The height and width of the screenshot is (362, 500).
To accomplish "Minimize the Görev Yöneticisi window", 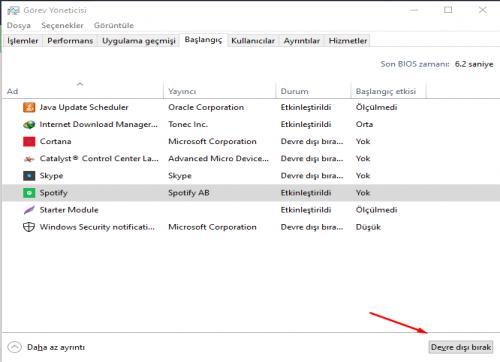I will (414, 10).
